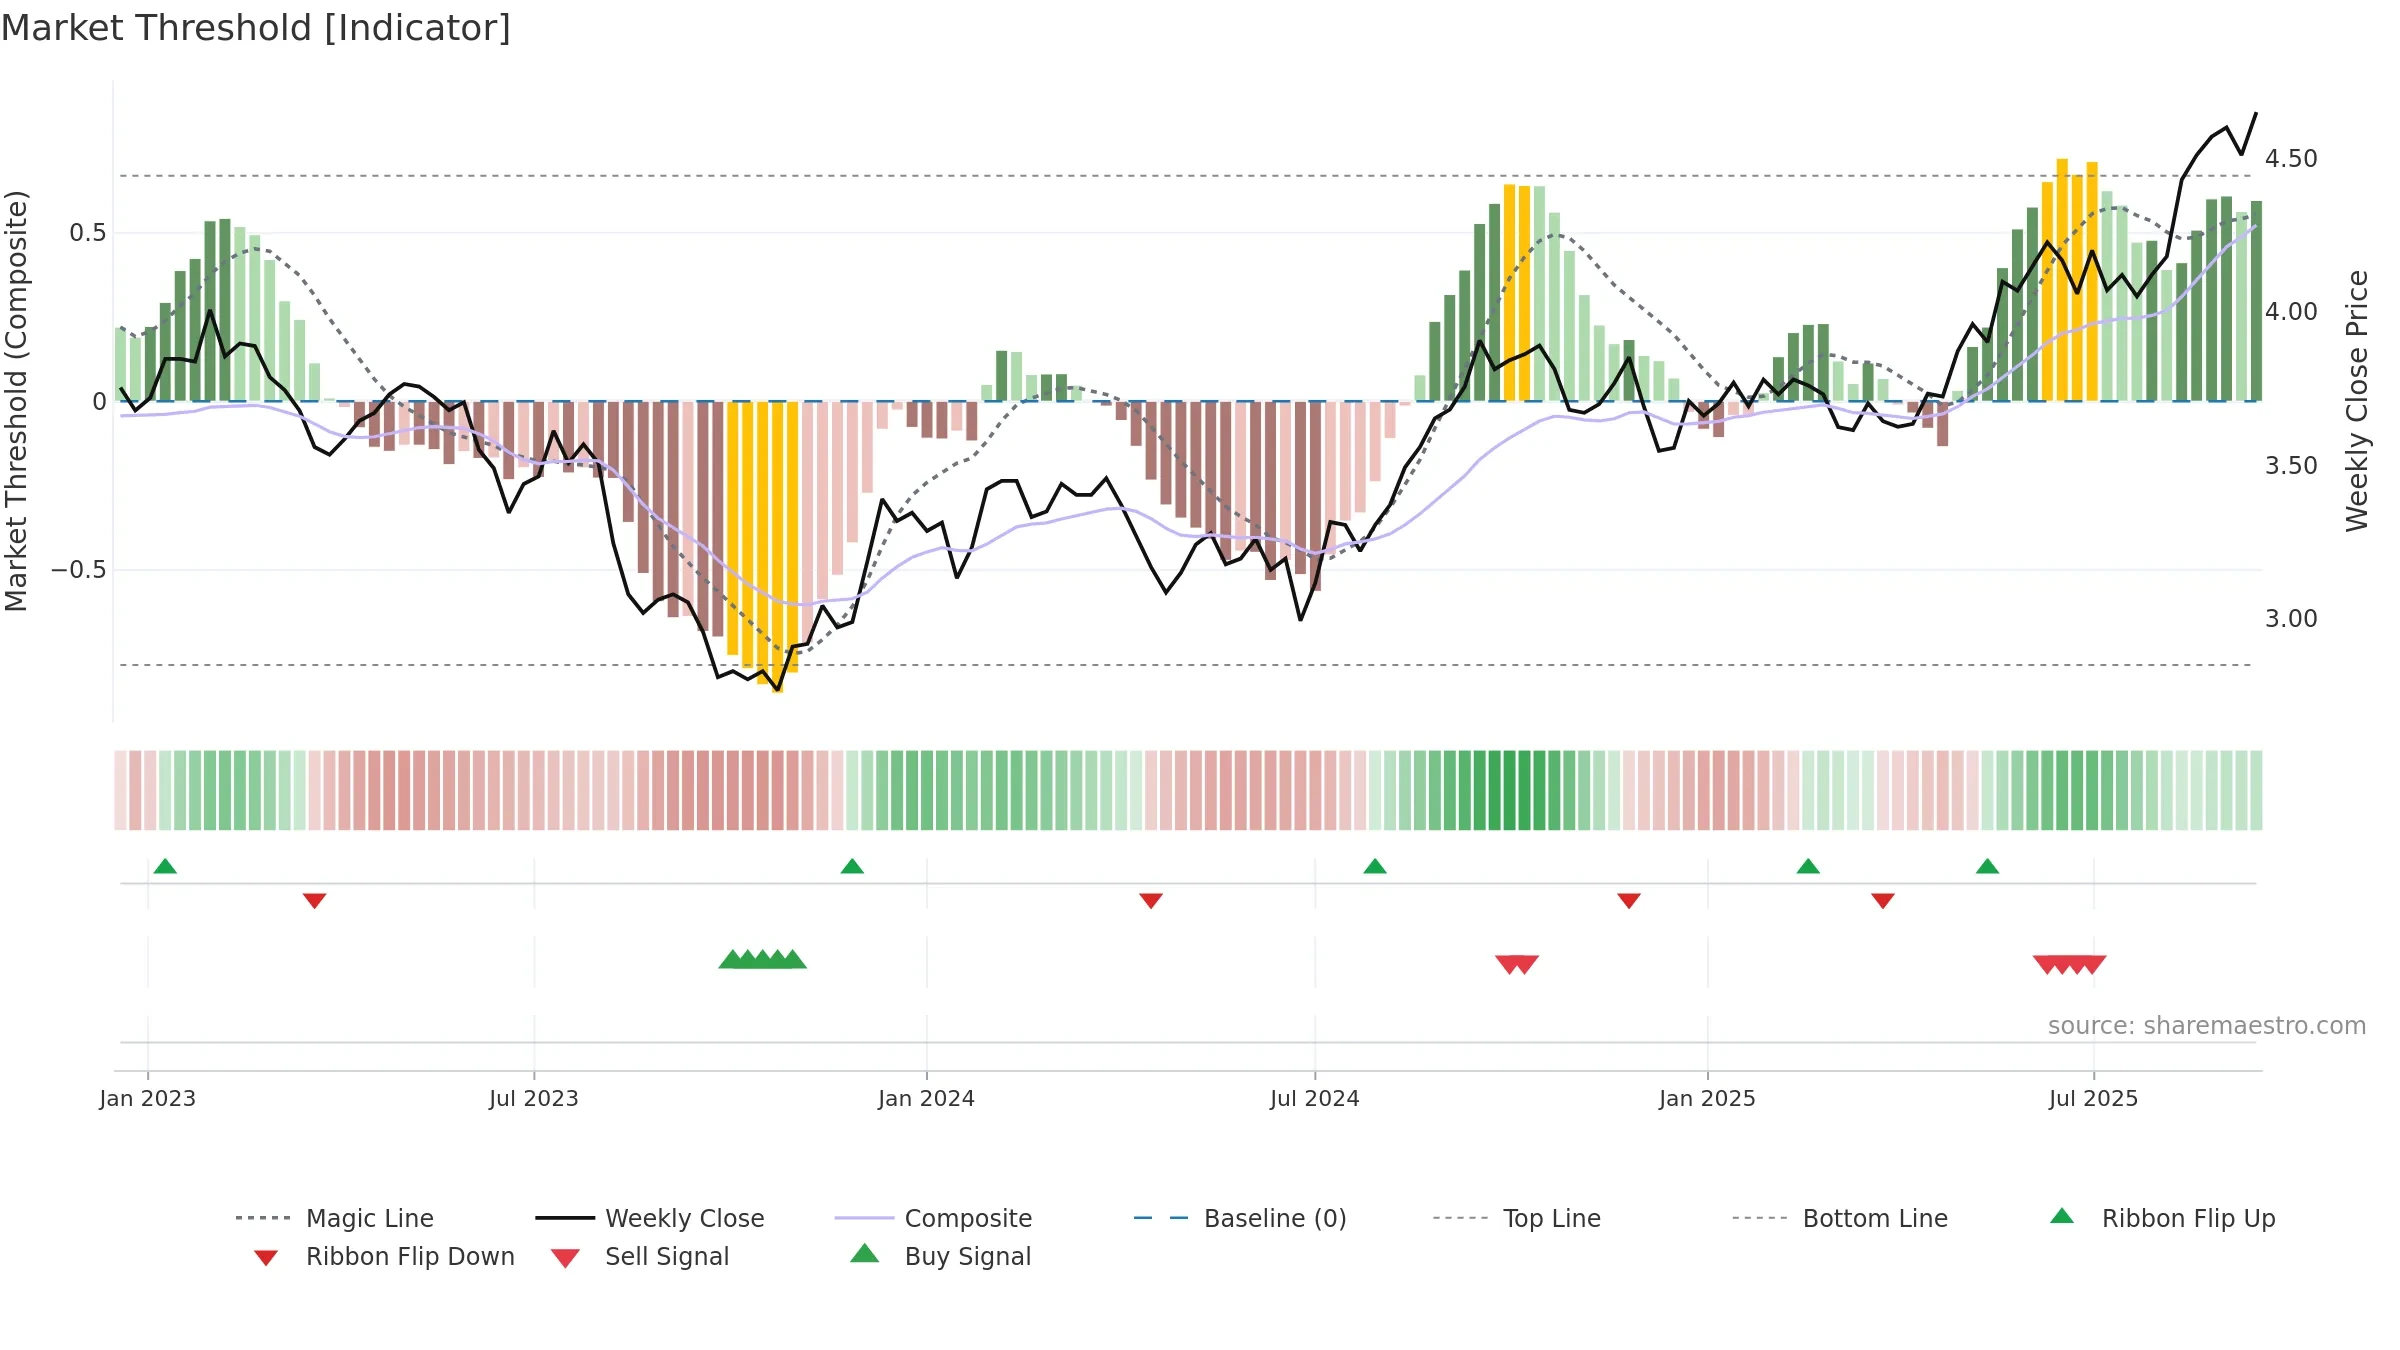Toggle the Baseline (0) legend entry
This screenshot has width=2400, height=1350.
[1240, 1218]
